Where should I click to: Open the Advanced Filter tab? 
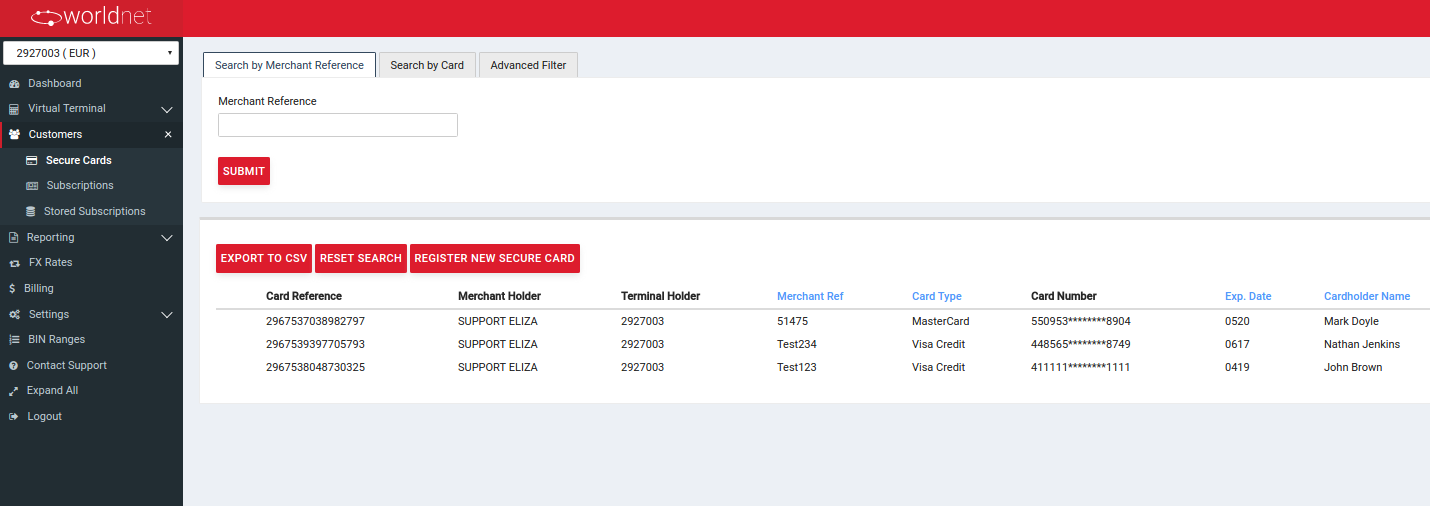coord(528,65)
